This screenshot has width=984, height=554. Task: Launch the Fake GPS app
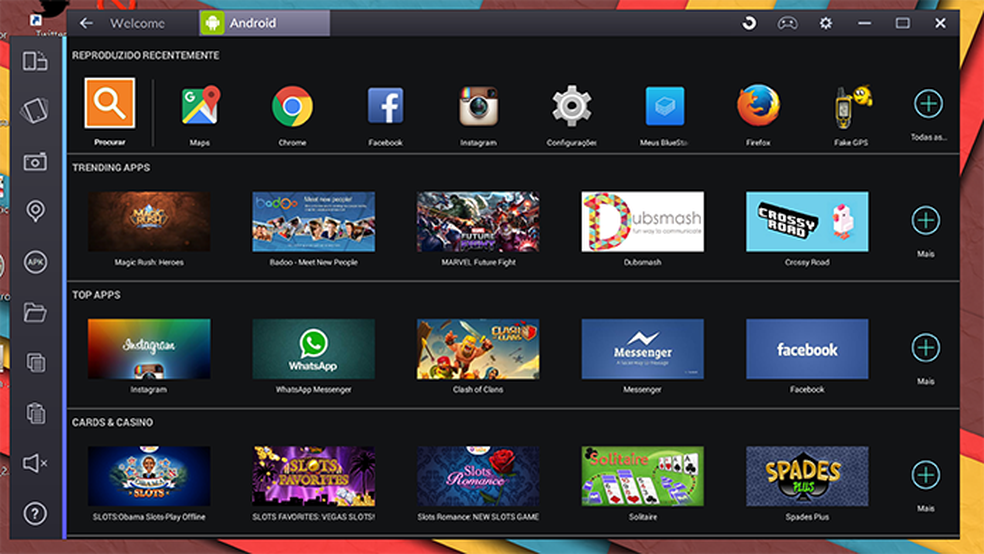(x=851, y=107)
